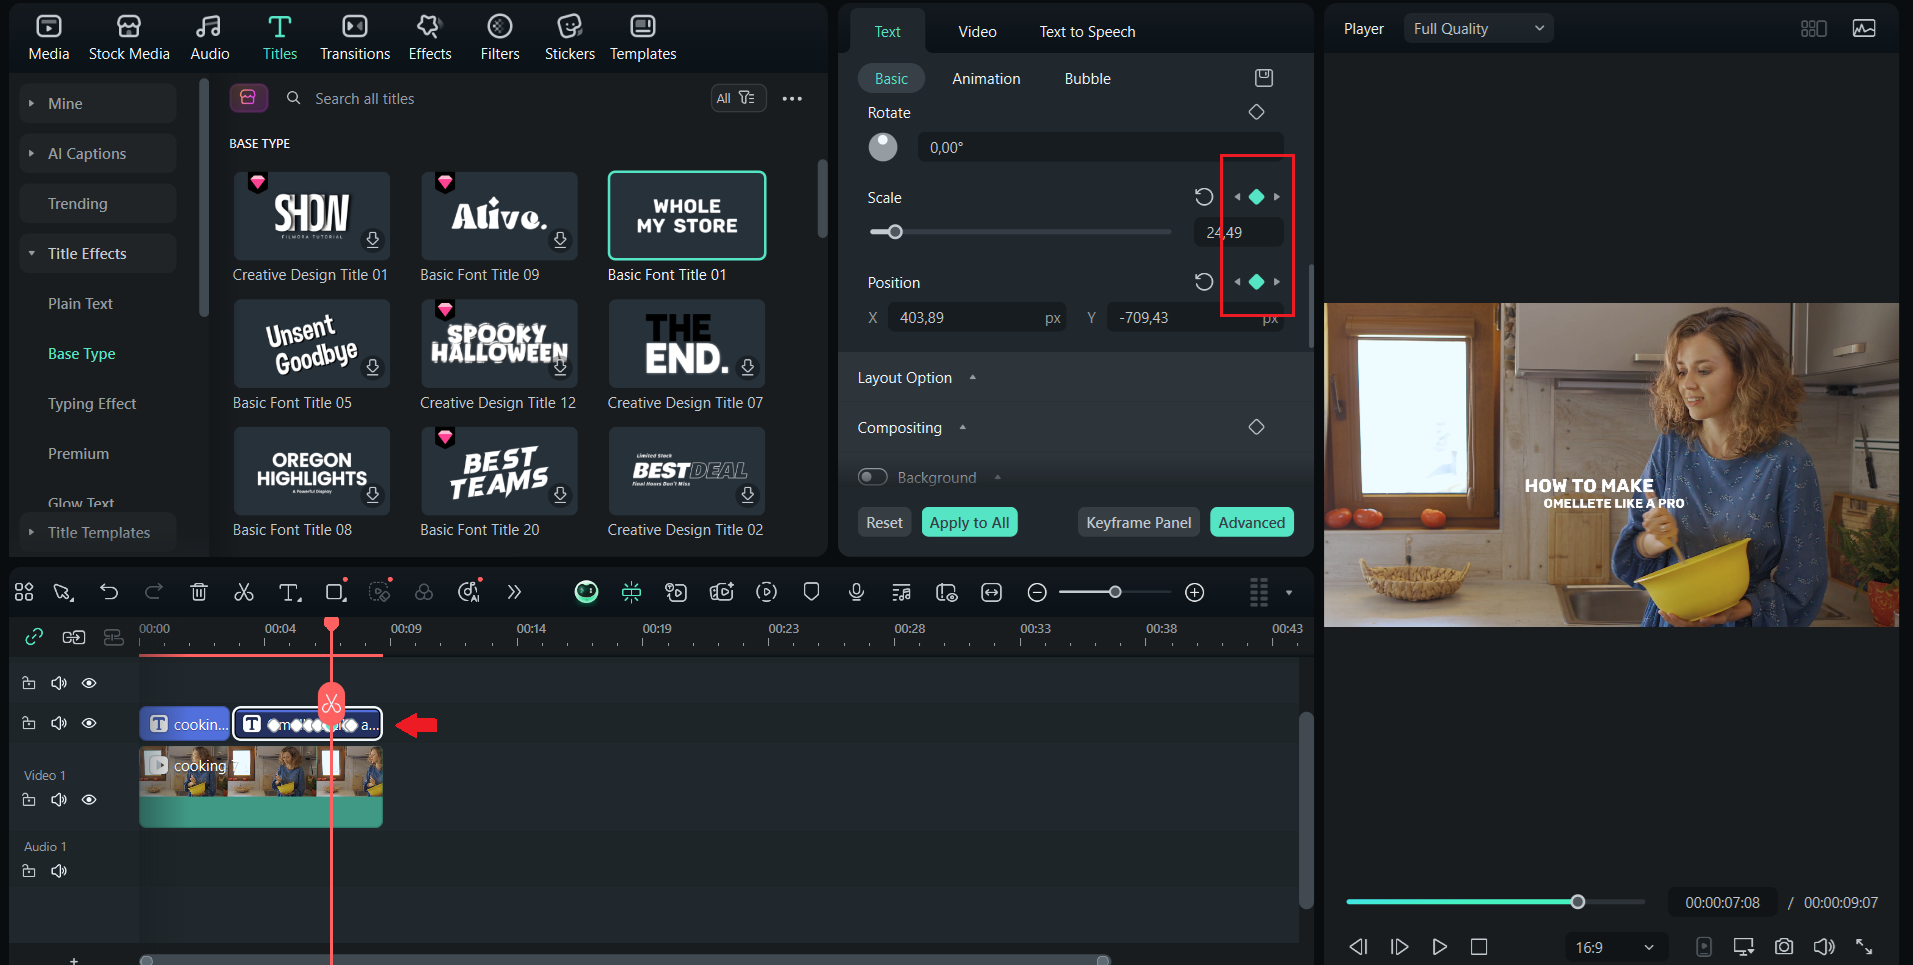Hide the text track using the eye icon
The height and width of the screenshot is (965, 1913).
coord(89,723)
